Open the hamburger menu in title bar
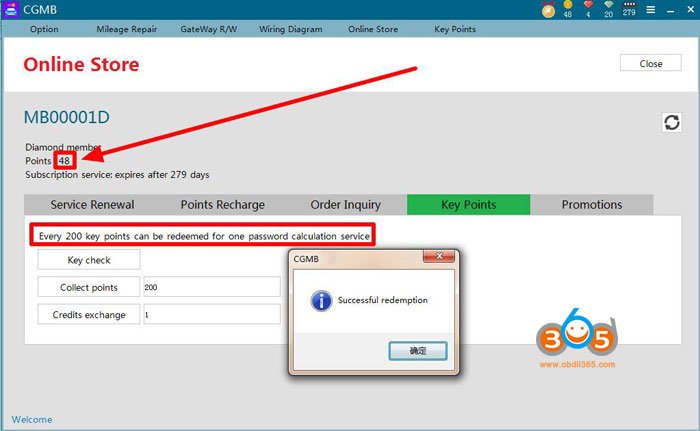The width and height of the screenshot is (700, 431). (651, 10)
